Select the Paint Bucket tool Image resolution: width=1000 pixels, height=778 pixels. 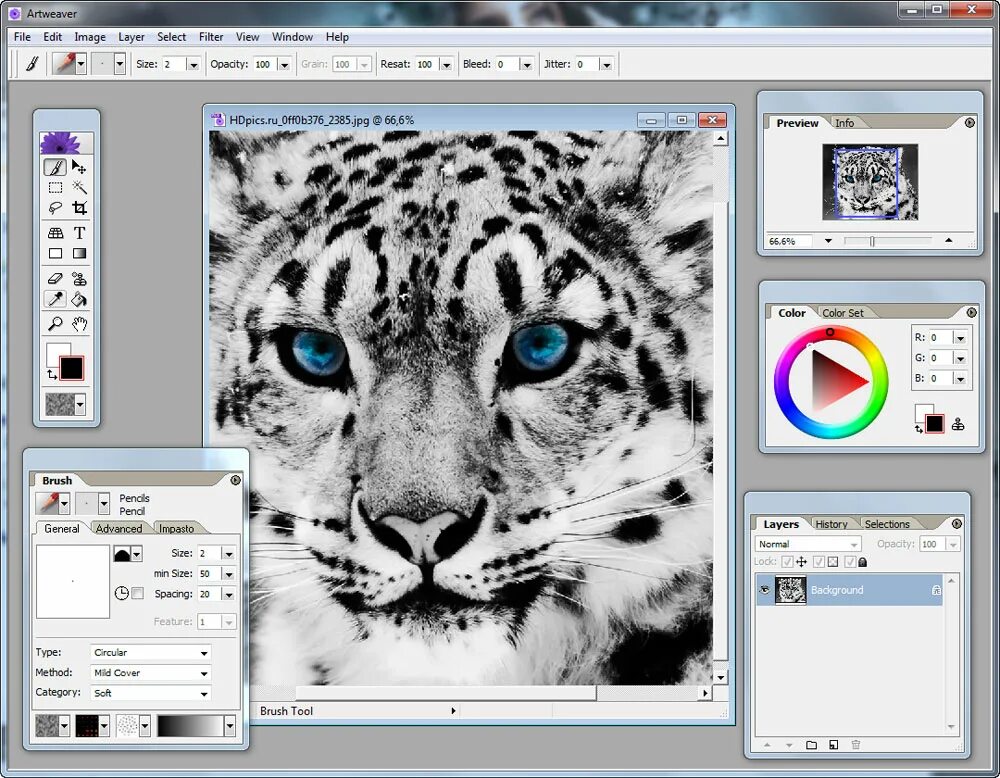click(x=79, y=299)
